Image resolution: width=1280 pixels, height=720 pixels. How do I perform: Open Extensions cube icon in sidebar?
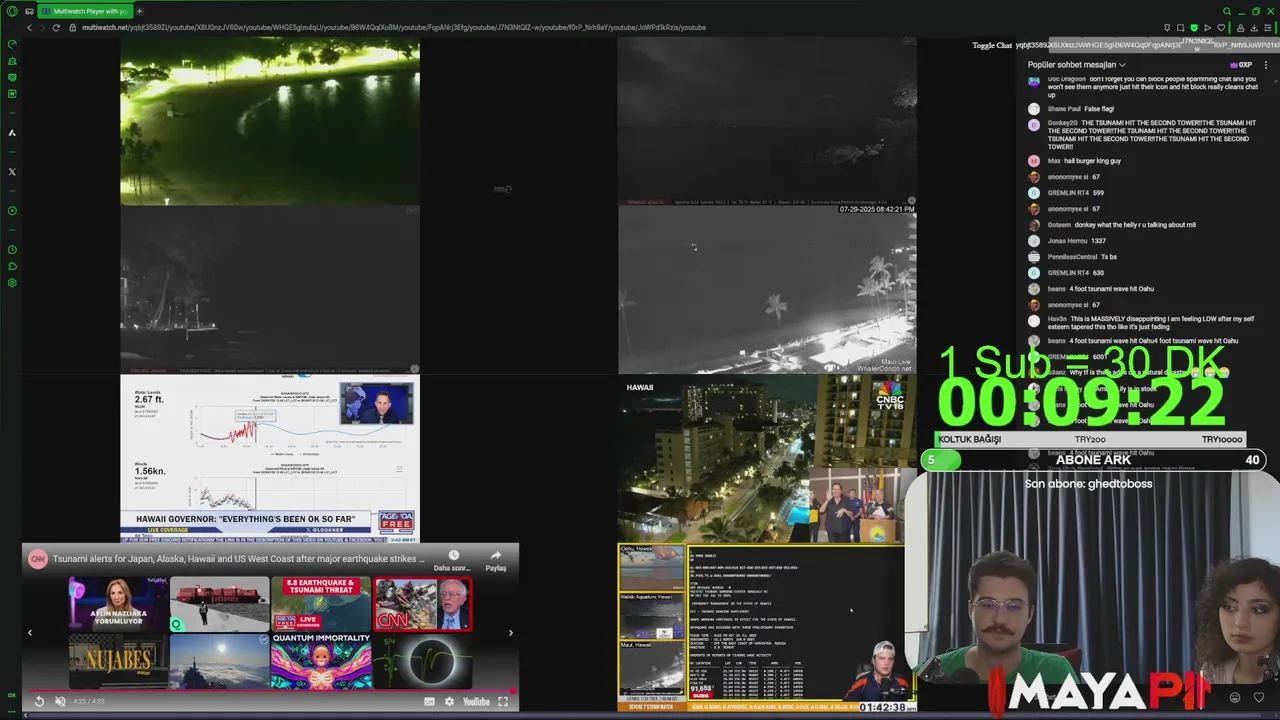pyautogui.click(x=12, y=266)
